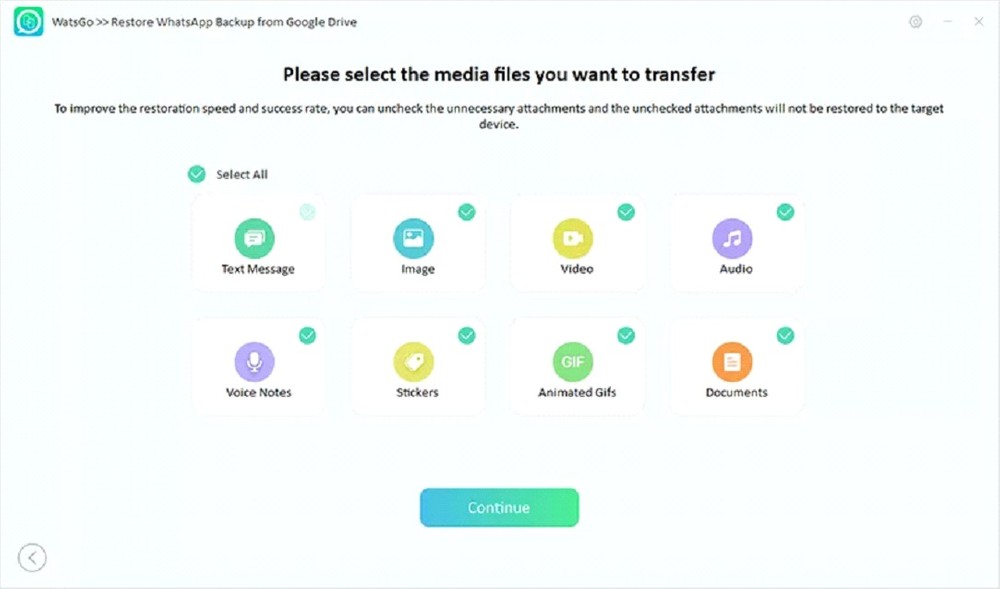The width and height of the screenshot is (1000, 589).
Task: Minimize the WatsGo window
Action: point(948,22)
